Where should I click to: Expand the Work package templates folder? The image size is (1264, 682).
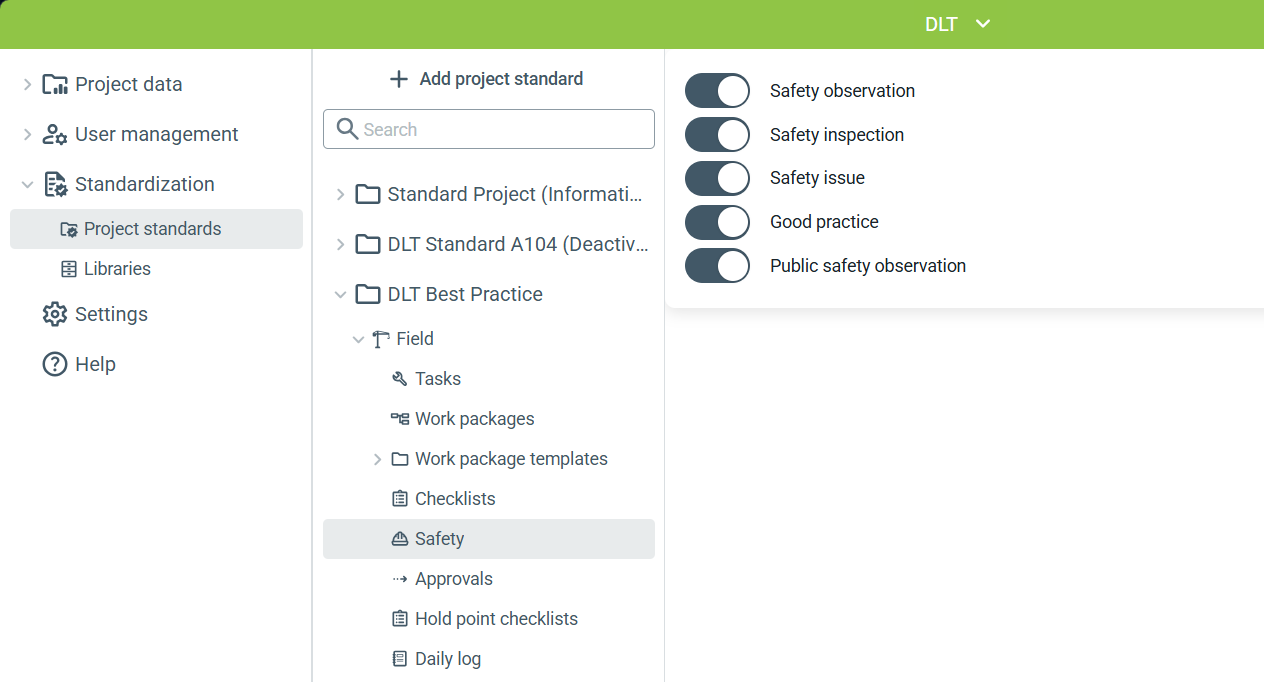(x=377, y=459)
